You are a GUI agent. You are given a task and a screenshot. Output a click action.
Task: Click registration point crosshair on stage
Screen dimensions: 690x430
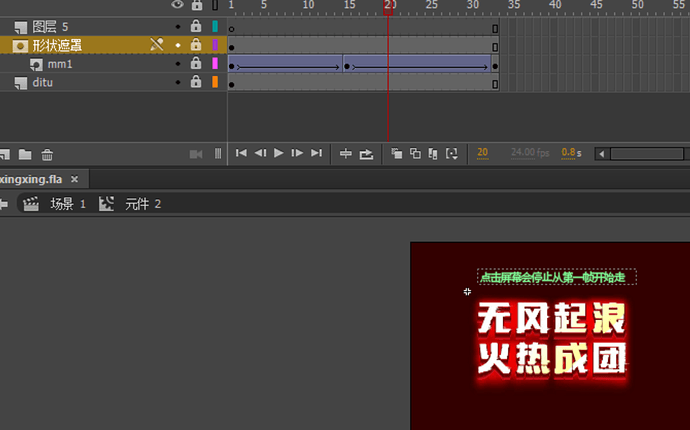coord(467,291)
